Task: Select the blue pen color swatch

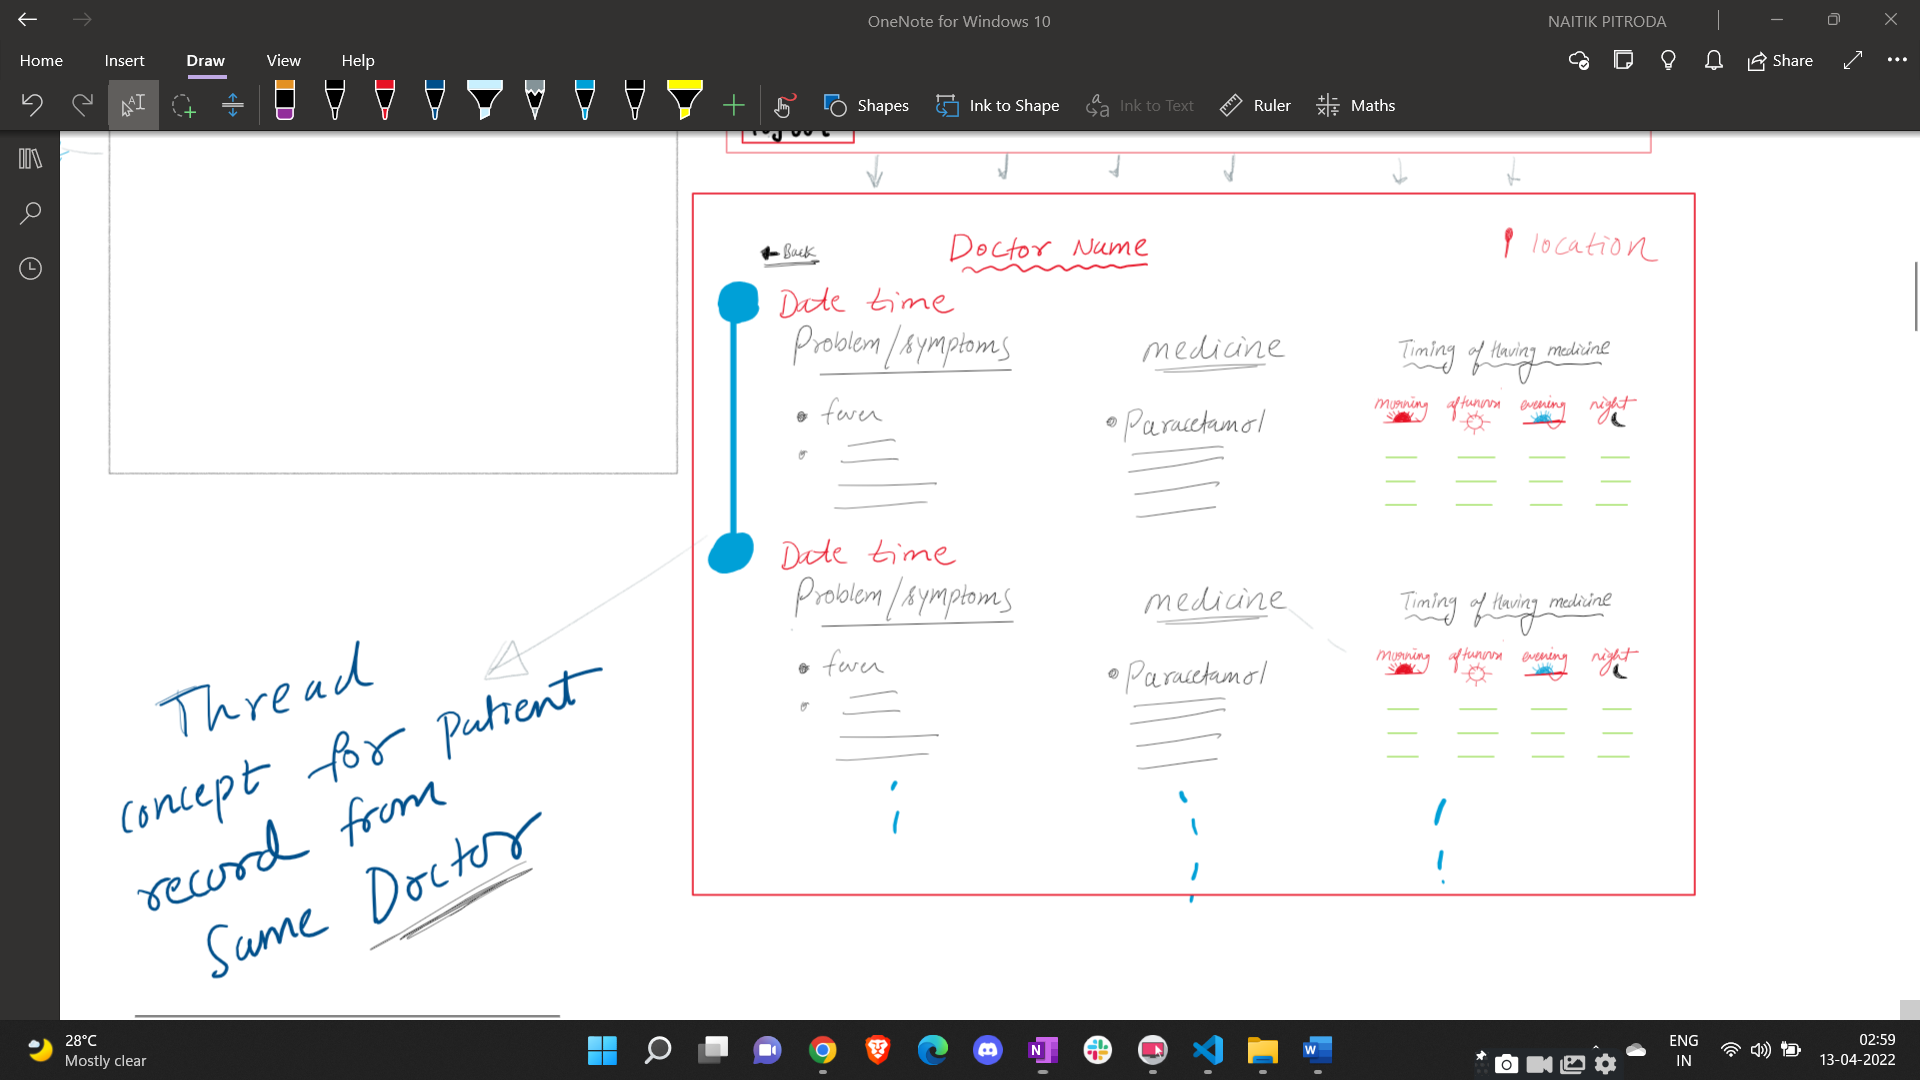Action: (x=434, y=102)
